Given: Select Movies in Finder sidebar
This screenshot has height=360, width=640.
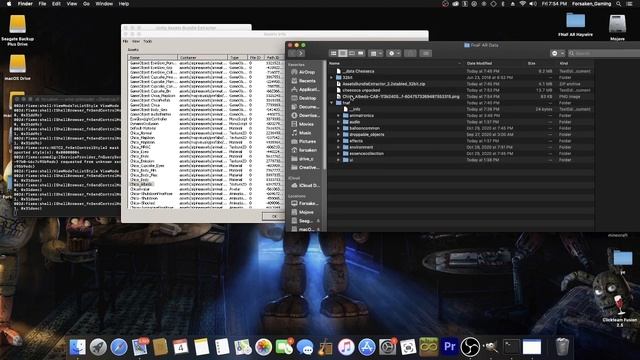Looking at the screenshot, I should (x=306, y=124).
